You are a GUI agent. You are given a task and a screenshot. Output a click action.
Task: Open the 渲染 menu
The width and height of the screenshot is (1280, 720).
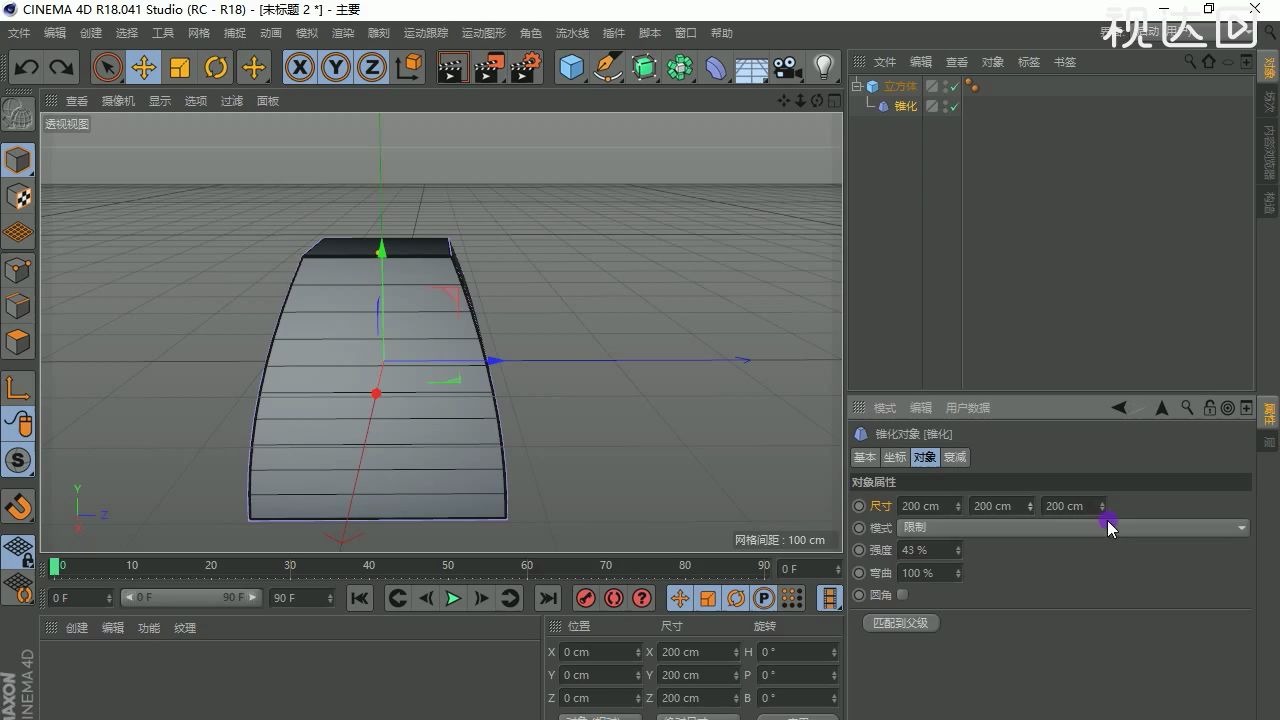[343, 33]
